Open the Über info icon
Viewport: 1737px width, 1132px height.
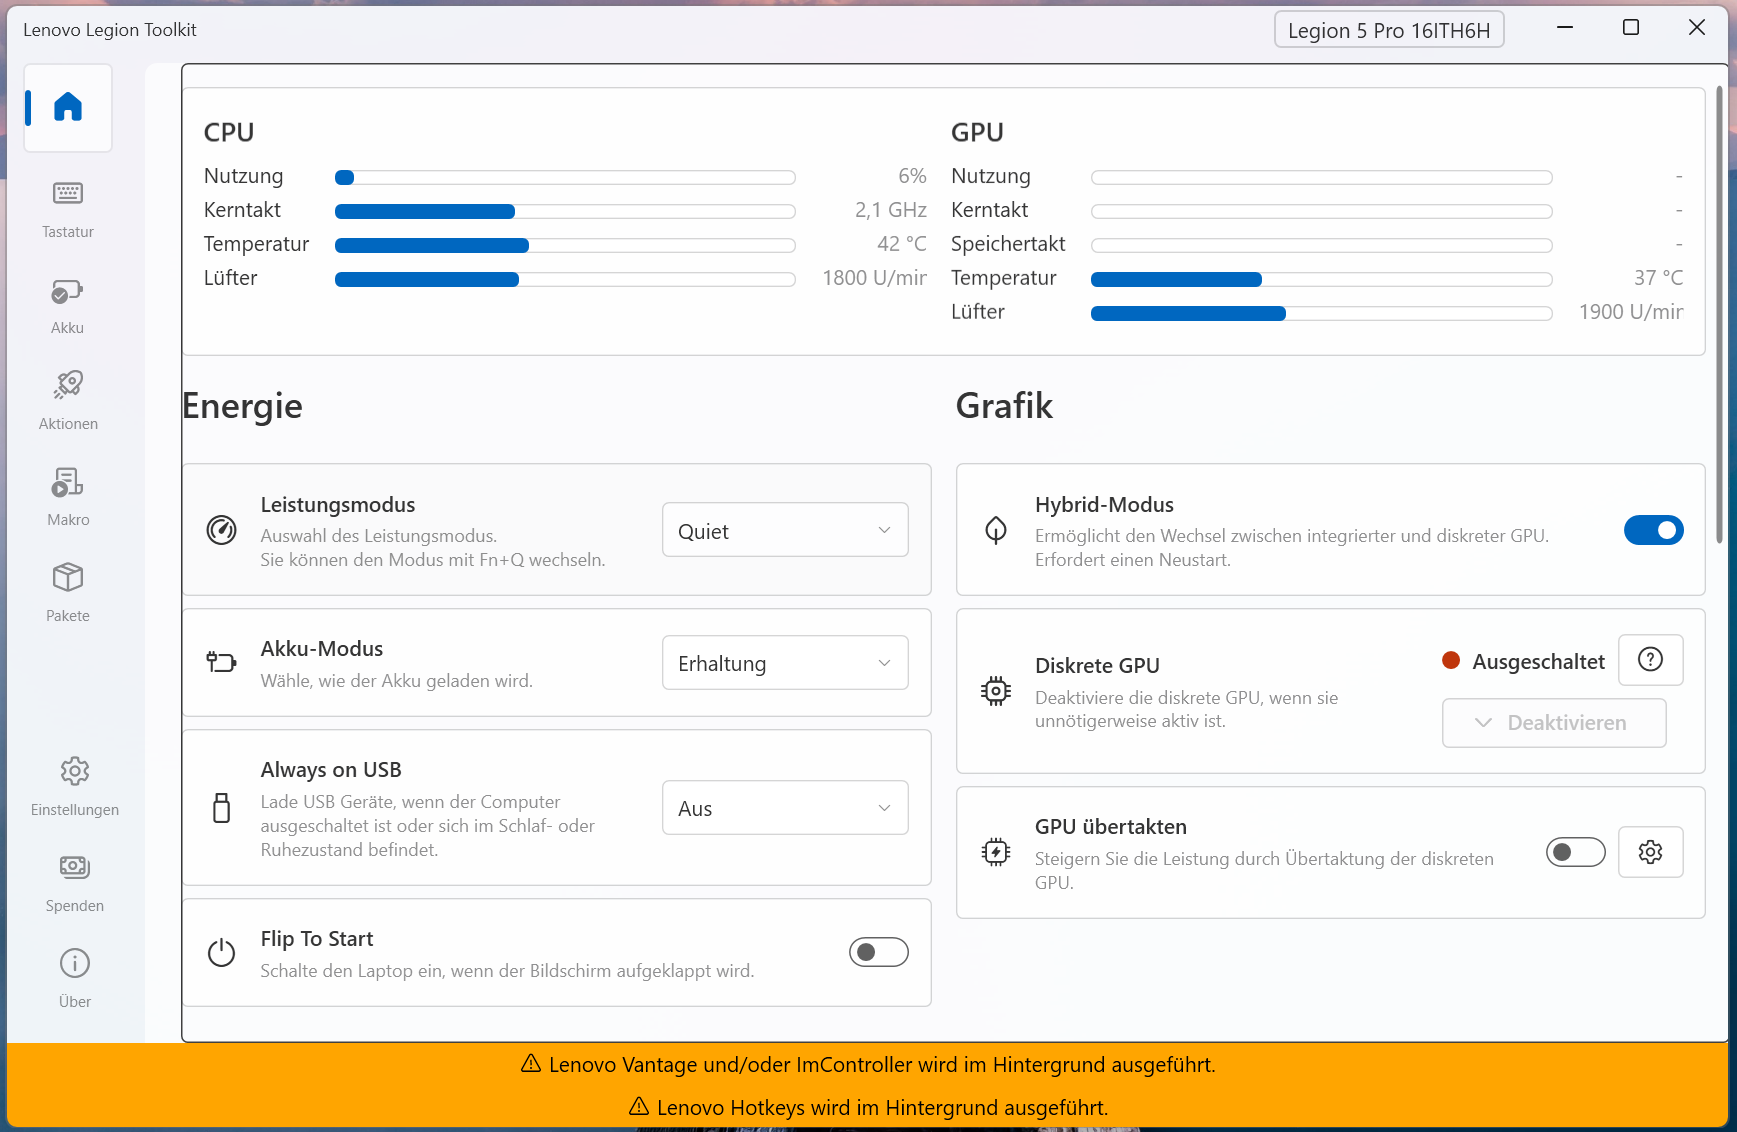(75, 963)
